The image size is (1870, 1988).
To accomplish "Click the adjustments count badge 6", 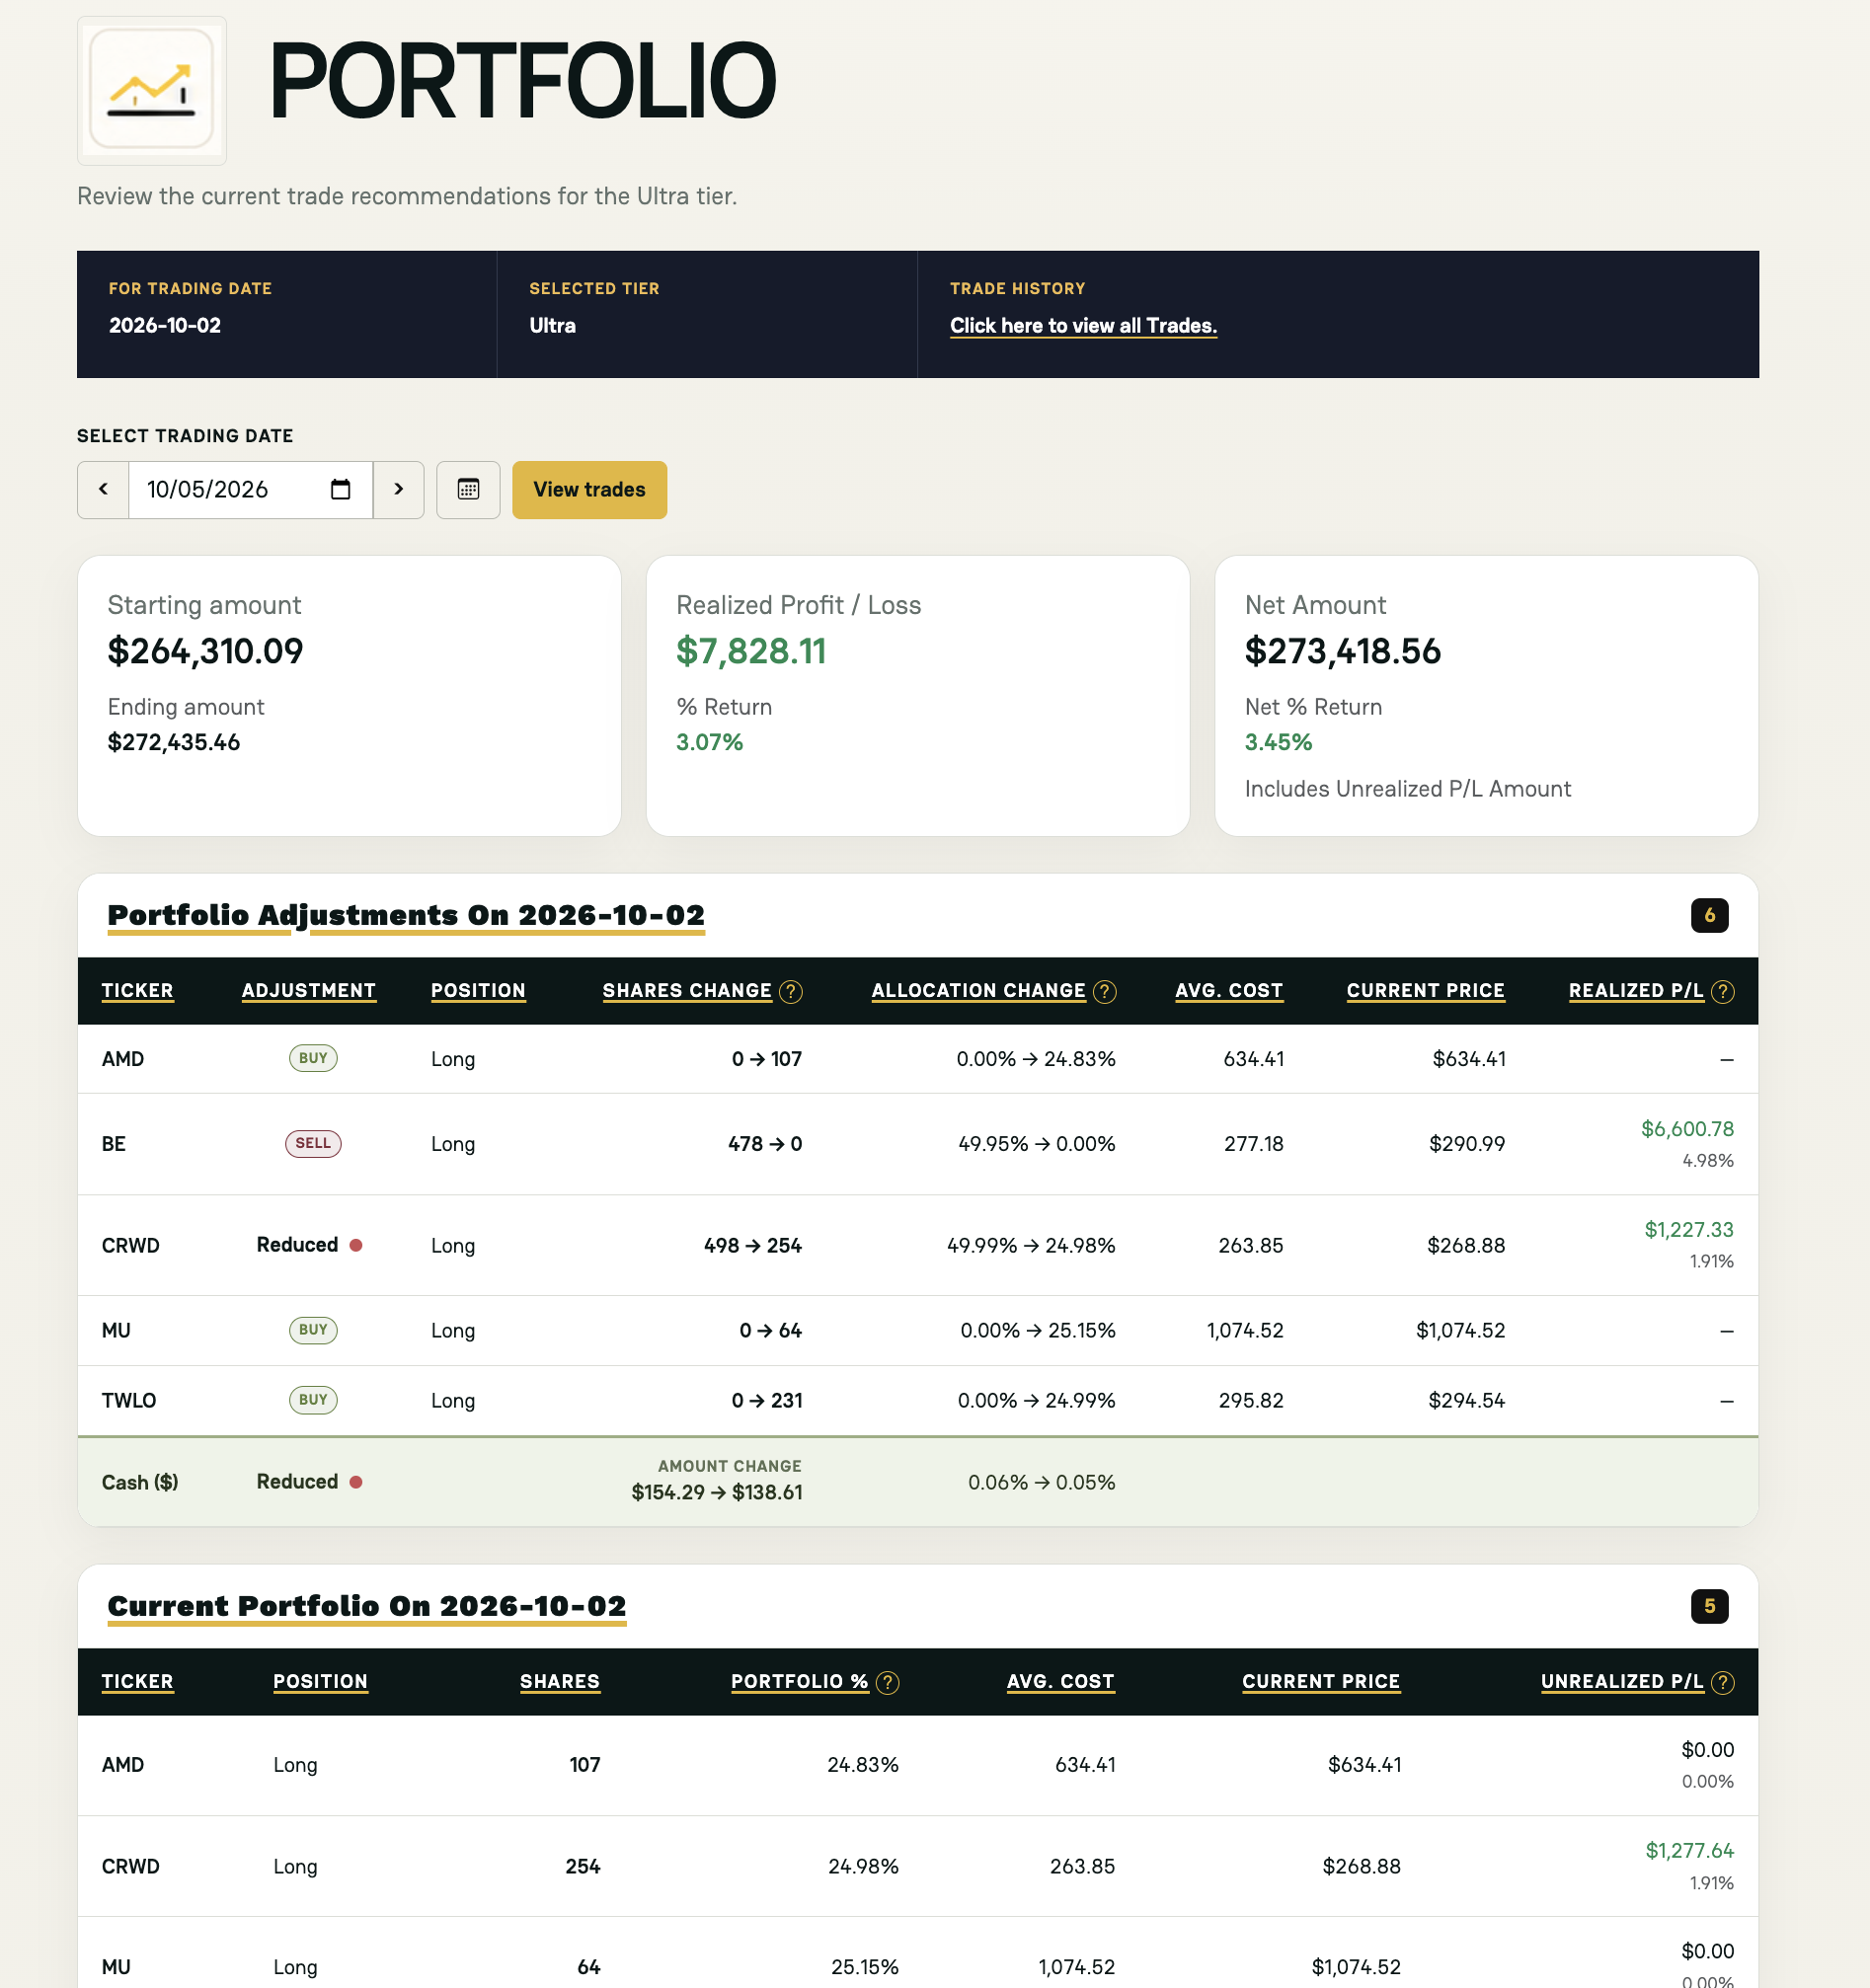I will 1709,915.
